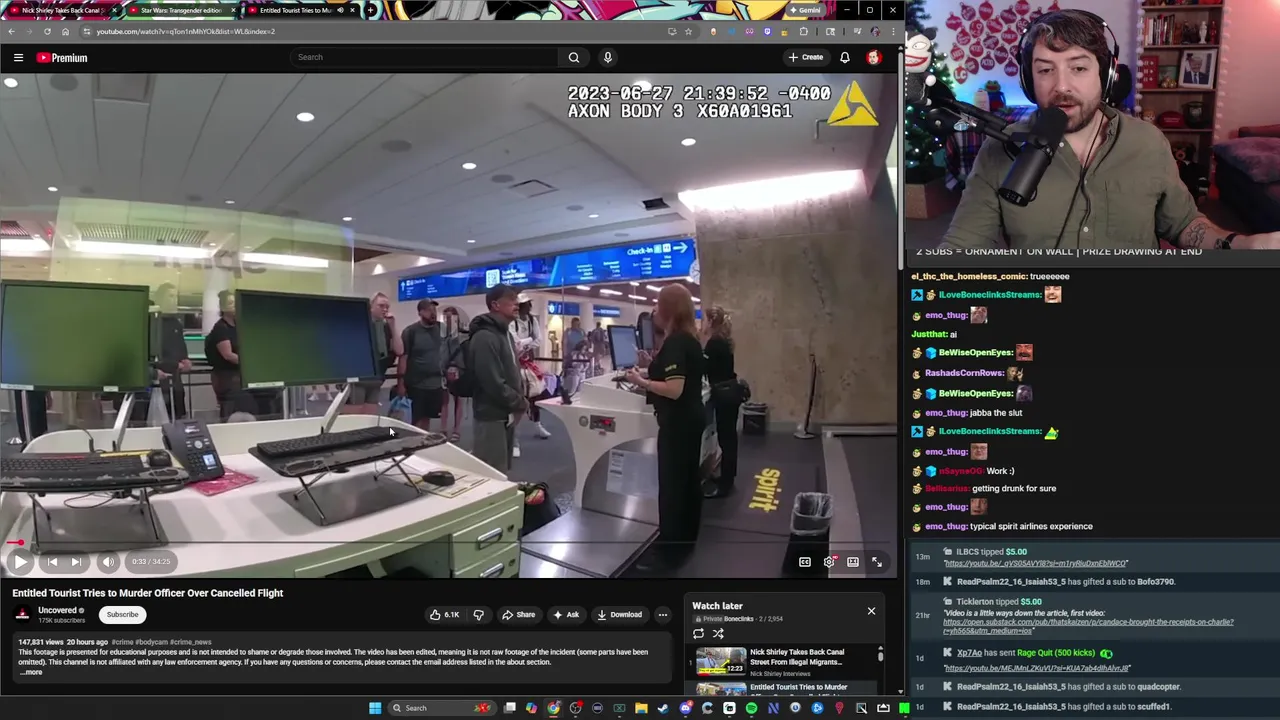The image size is (1280, 720).
Task: Open YouTube notifications bell
Action: click(845, 57)
